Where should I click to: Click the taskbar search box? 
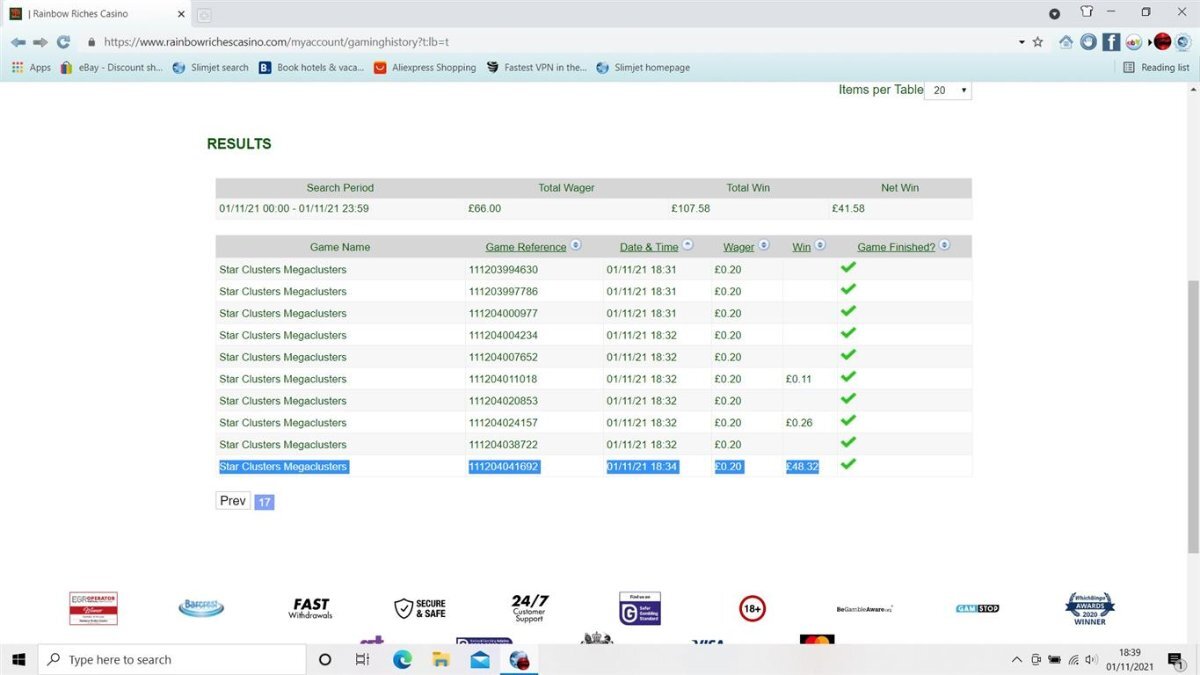pos(172,660)
